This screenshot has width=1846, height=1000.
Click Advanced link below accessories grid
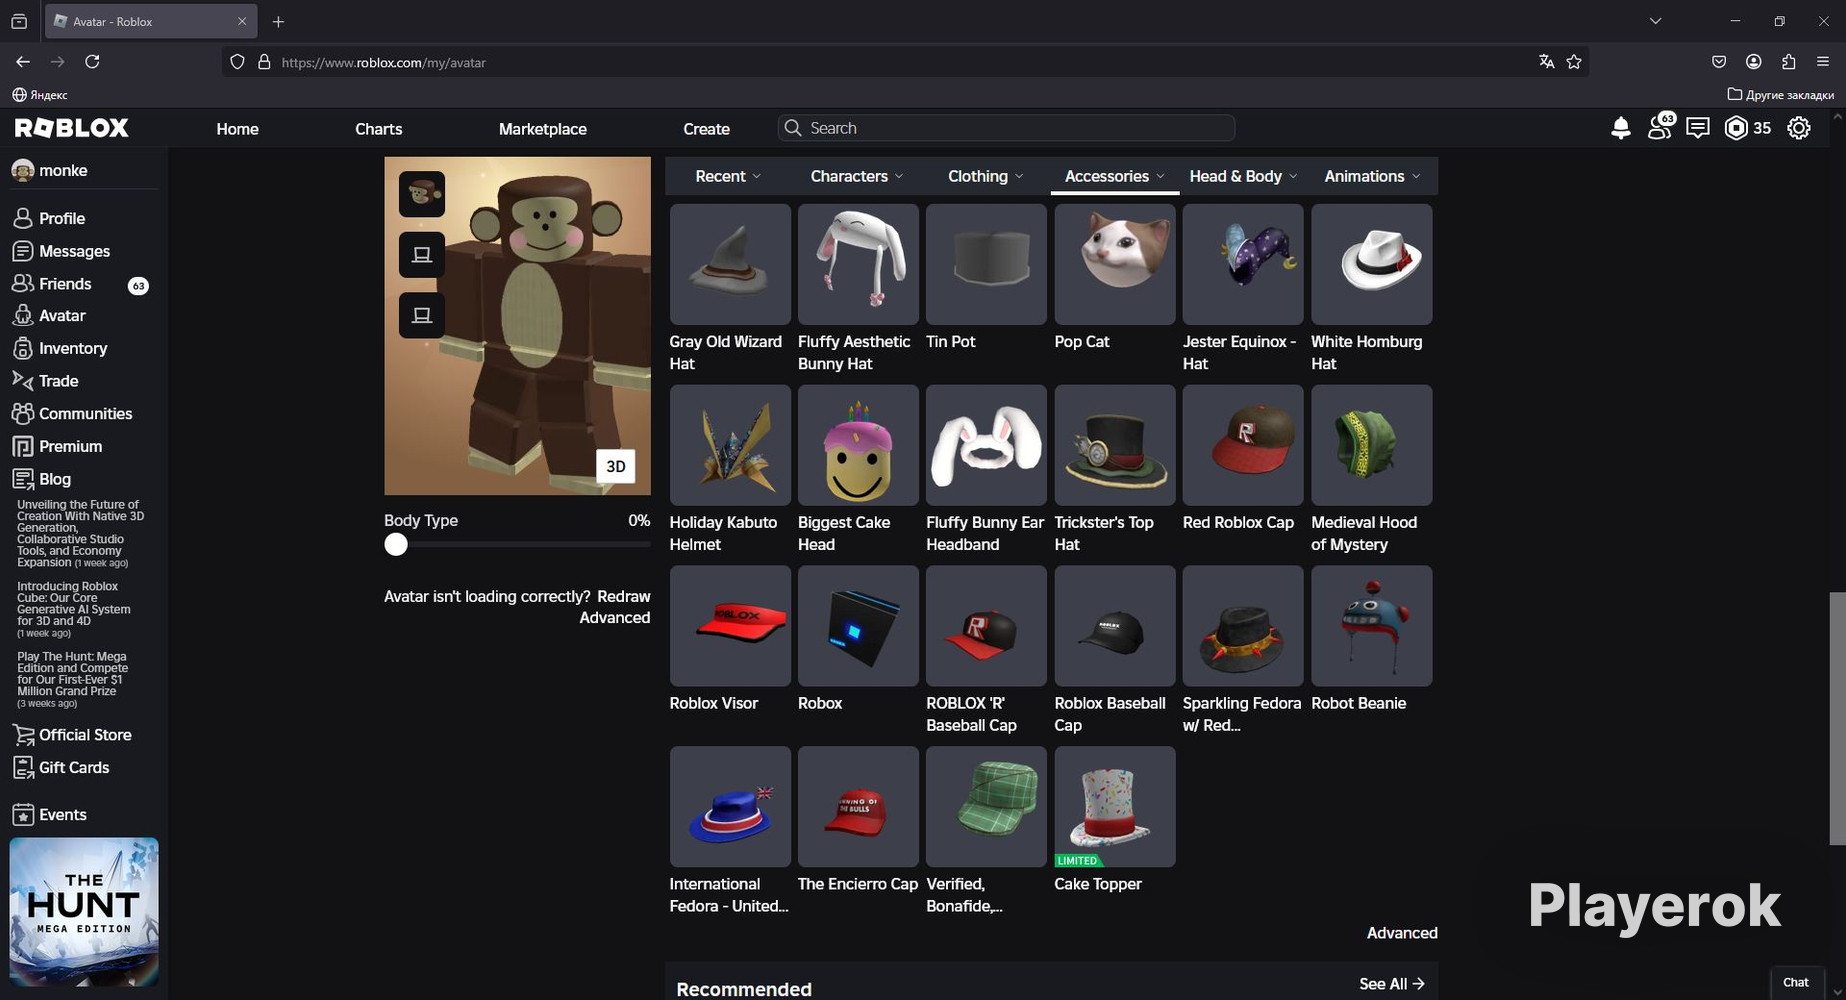1402,933
